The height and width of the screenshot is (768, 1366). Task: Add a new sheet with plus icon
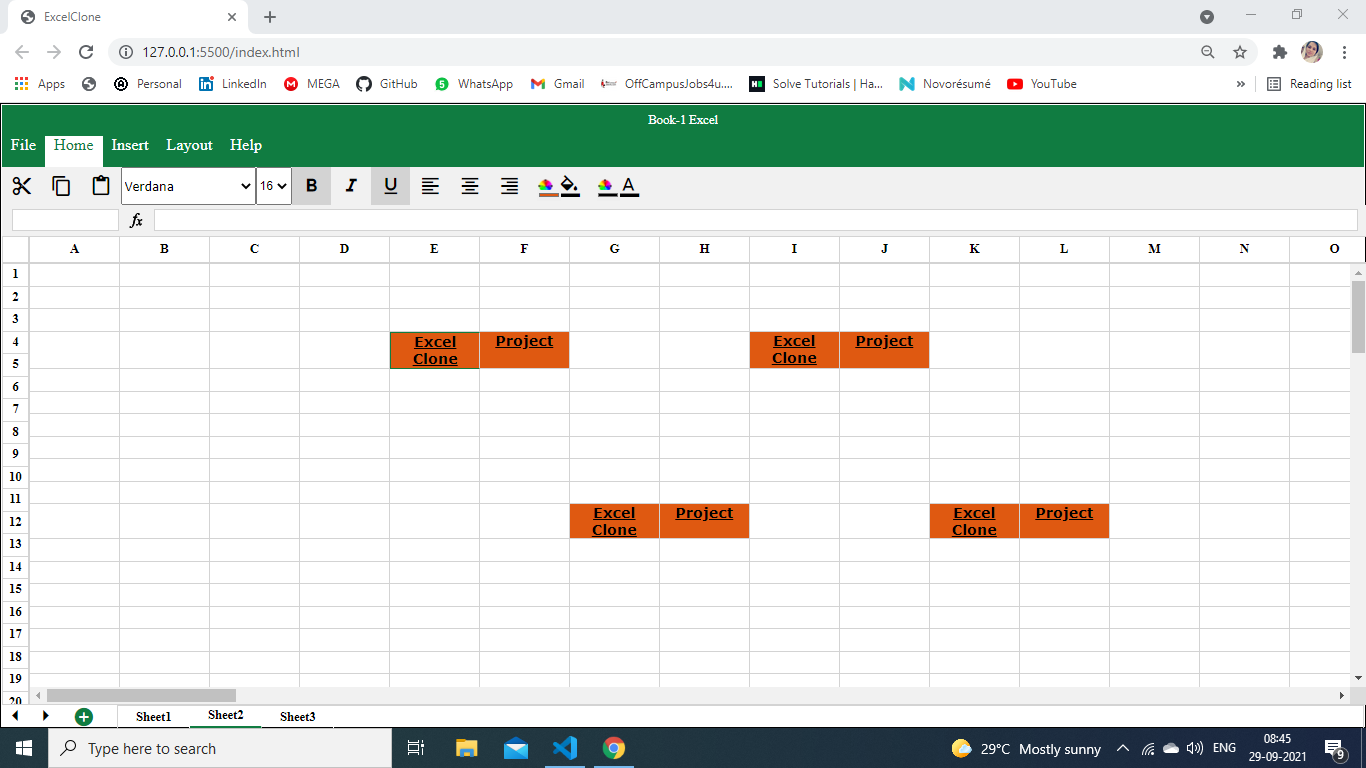84,716
